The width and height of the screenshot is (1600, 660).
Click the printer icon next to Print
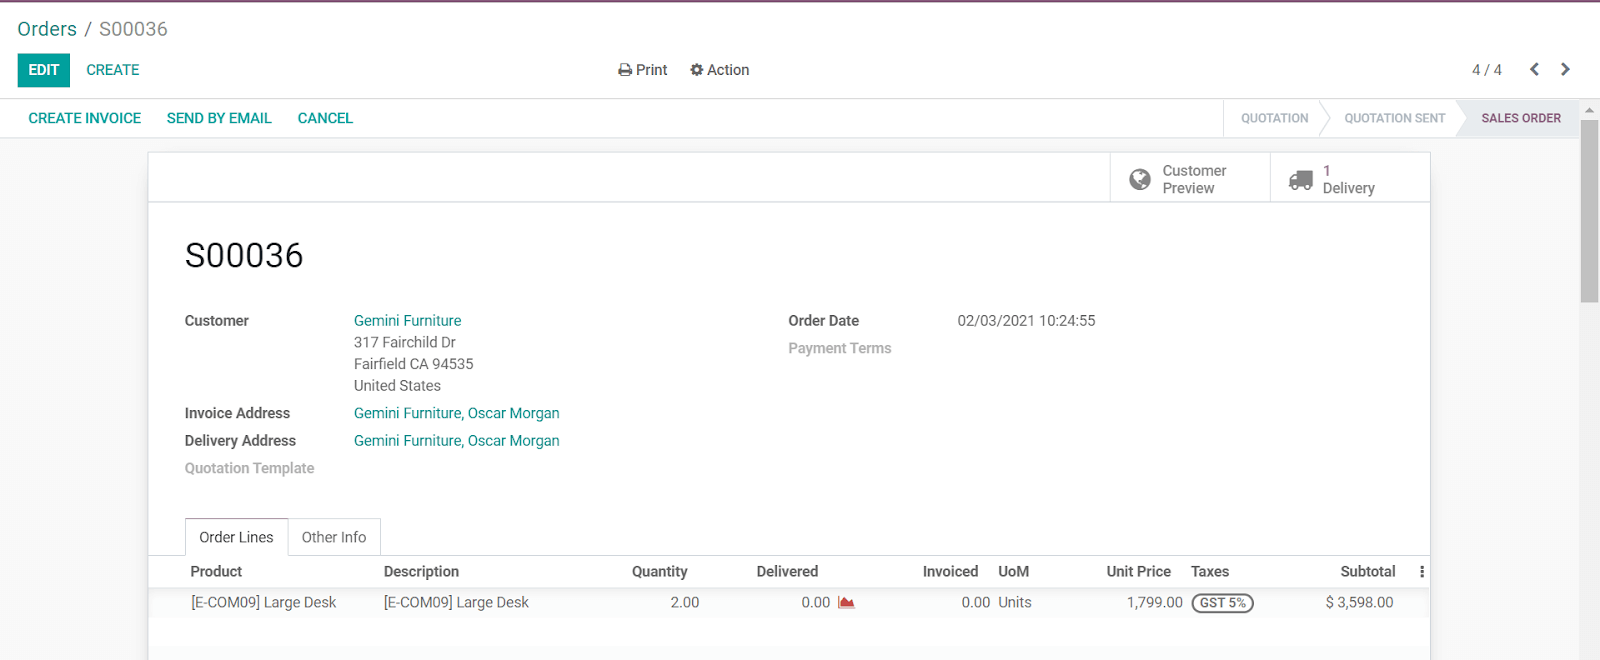pos(625,70)
